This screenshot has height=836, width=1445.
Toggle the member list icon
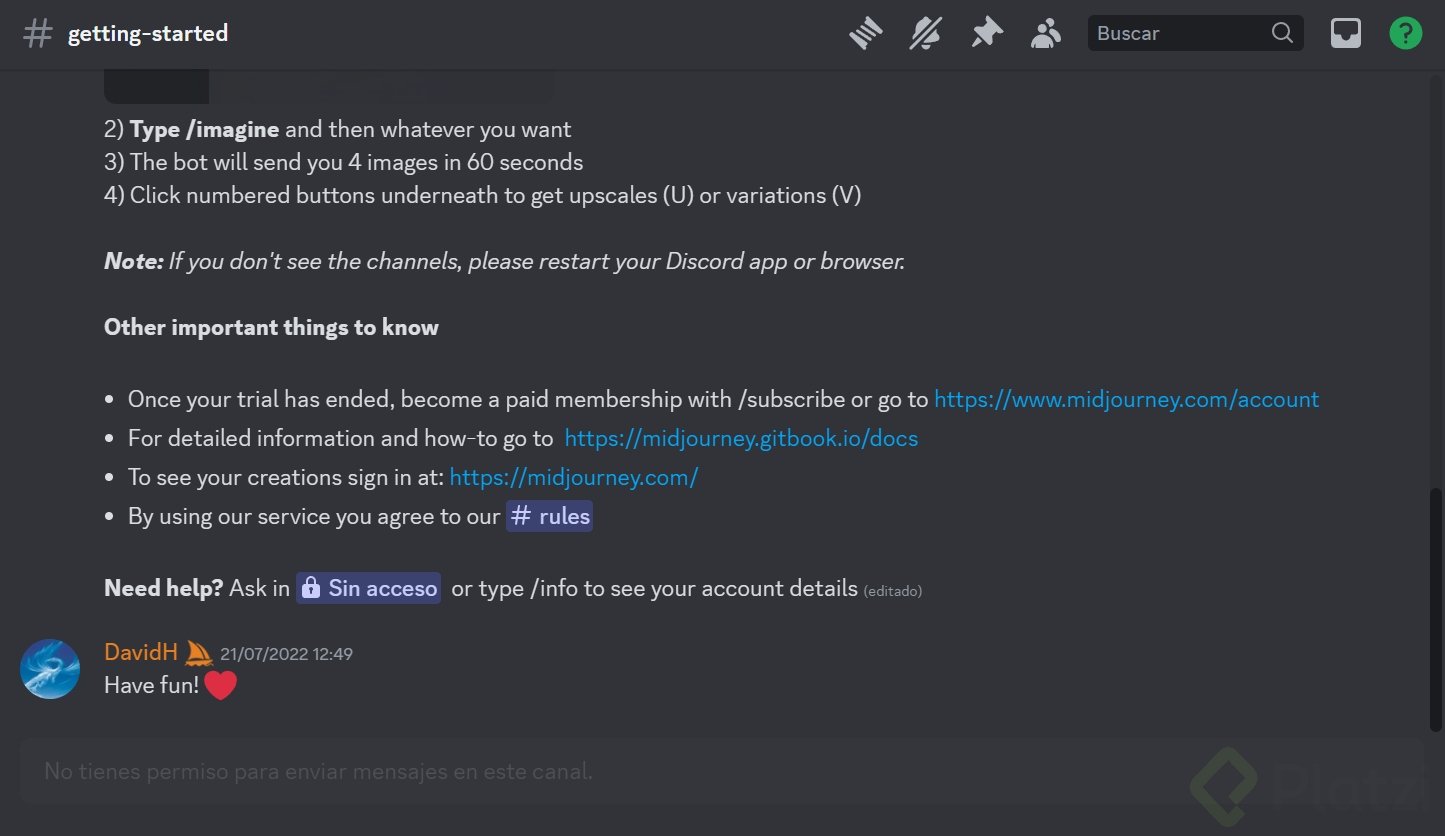(x=1046, y=34)
